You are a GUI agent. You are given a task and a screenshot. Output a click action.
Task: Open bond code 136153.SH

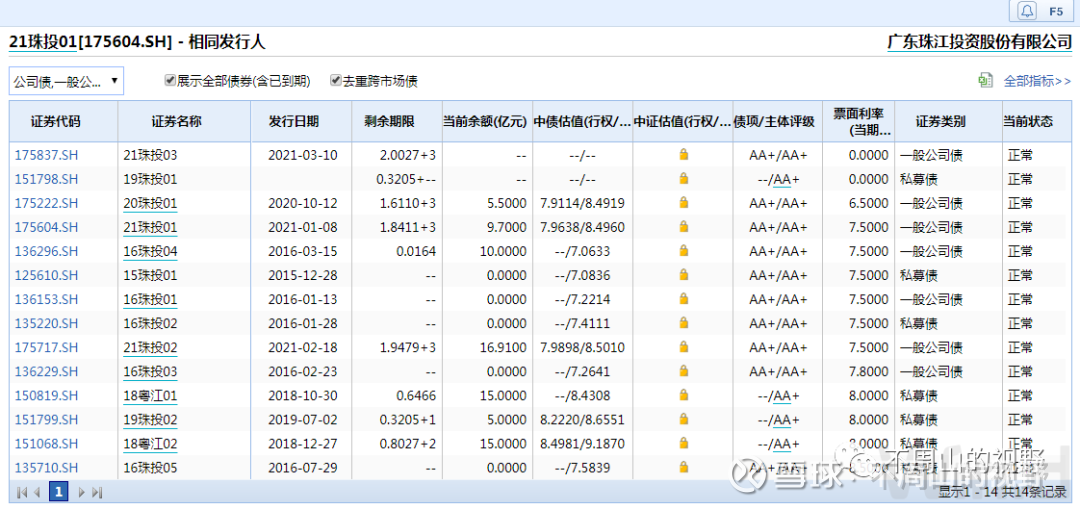[x=46, y=300]
